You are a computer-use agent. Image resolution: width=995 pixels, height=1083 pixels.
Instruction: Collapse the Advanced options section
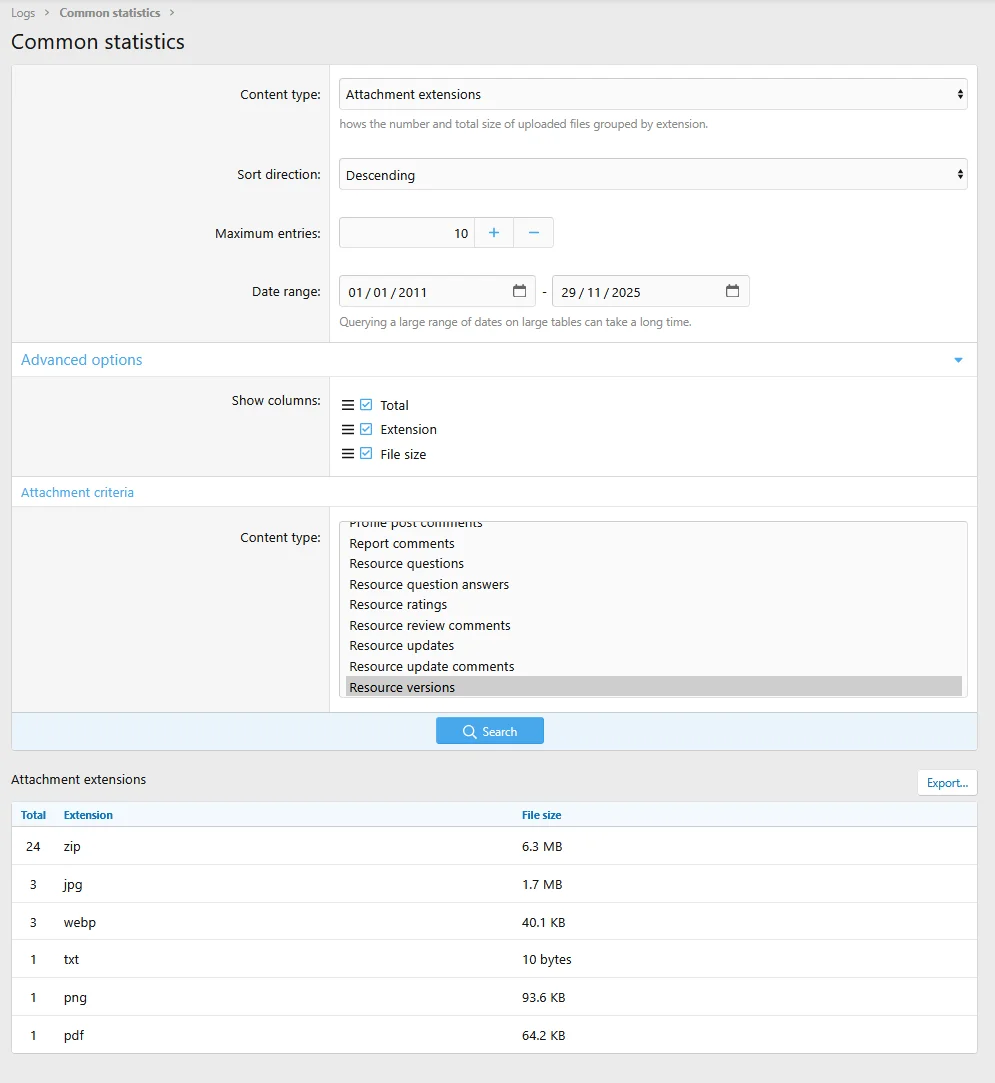(x=957, y=360)
